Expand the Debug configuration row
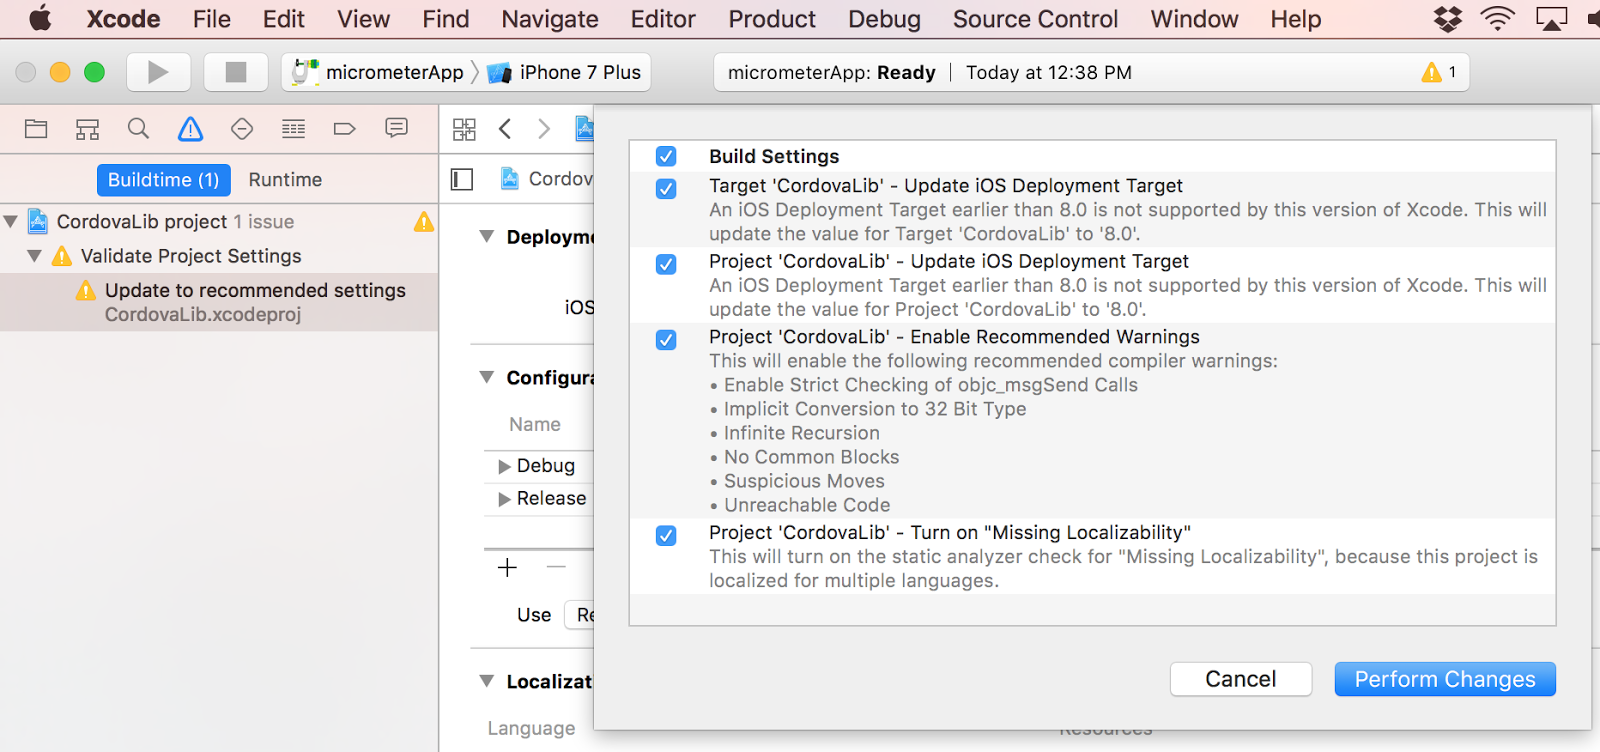 pos(504,466)
